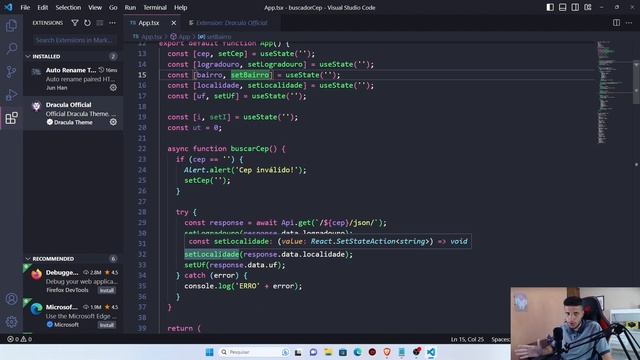Select the Extensions view icon in activity bar
Image resolution: width=640 pixels, height=360 pixels.
tap(11, 118)
